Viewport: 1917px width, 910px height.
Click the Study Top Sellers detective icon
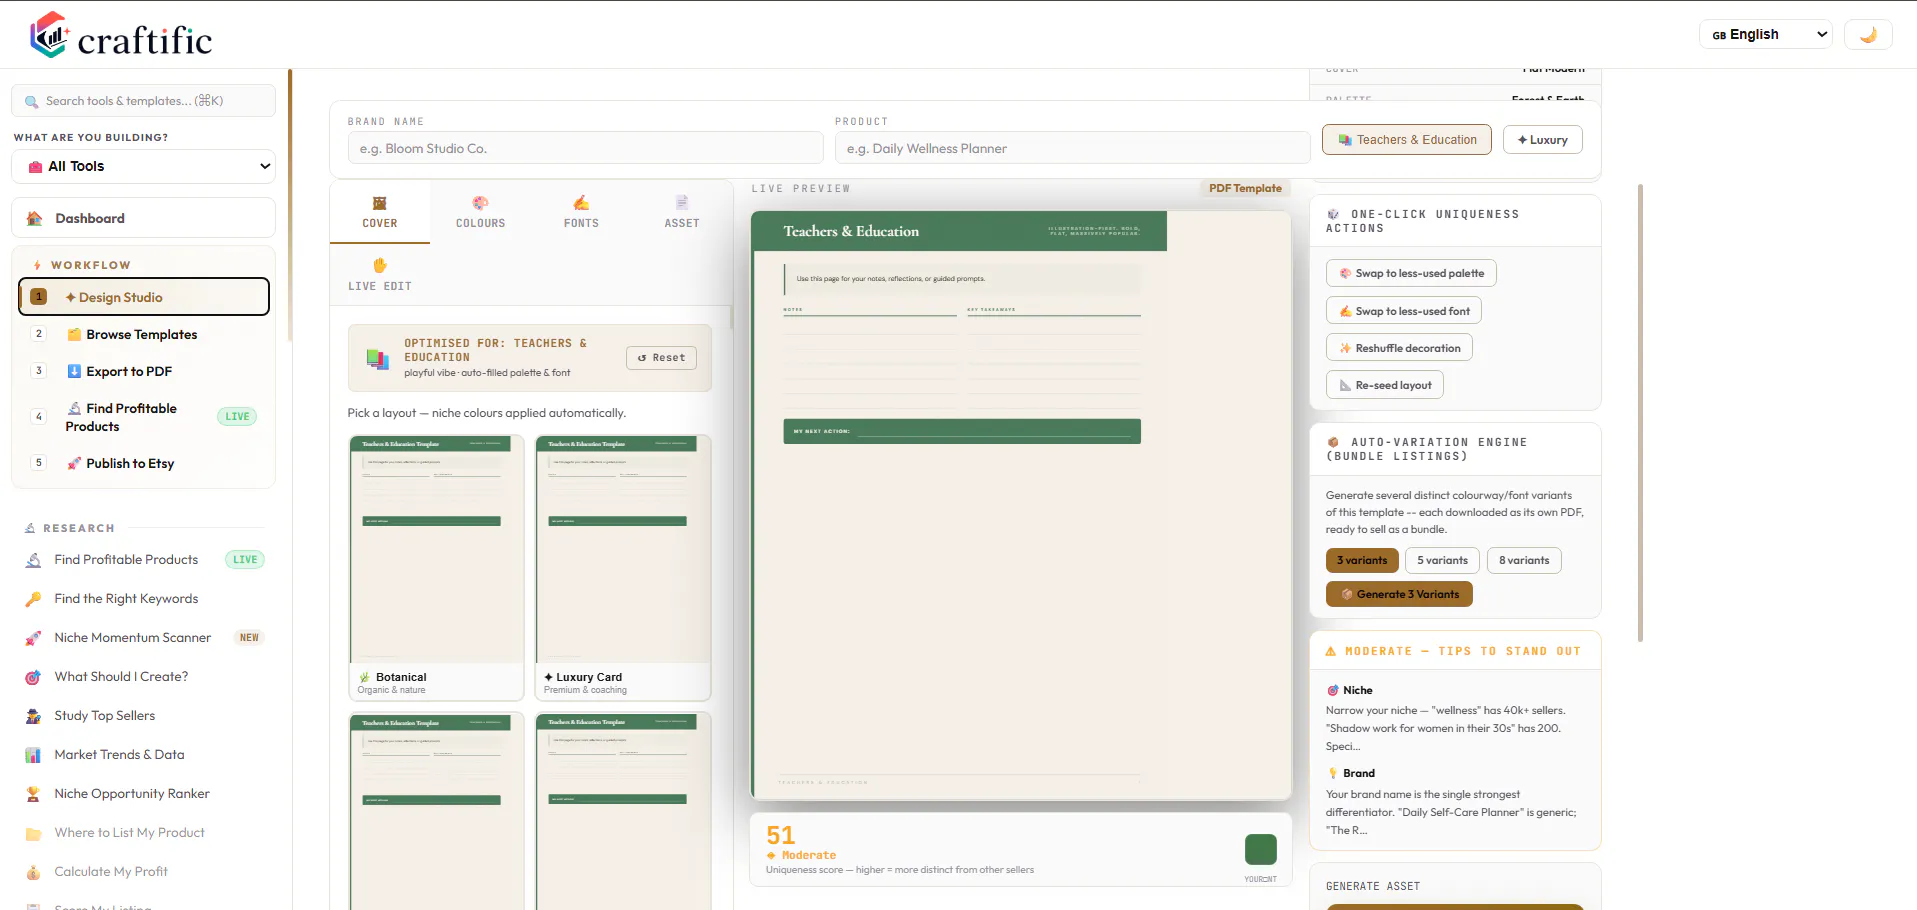(34, 716)
